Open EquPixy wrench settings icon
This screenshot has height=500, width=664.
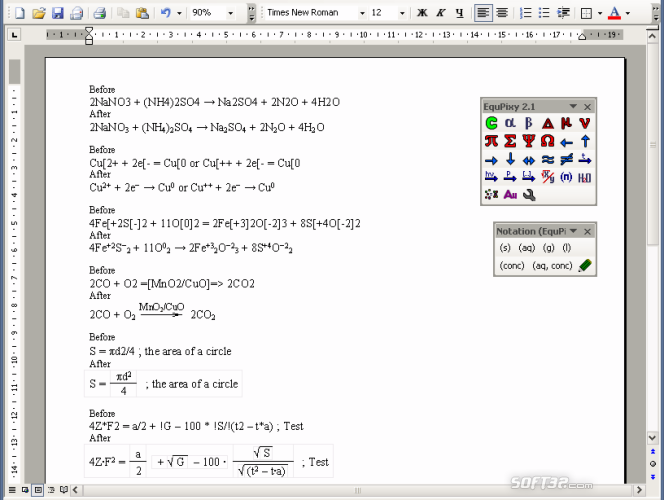click(x=529, y=195)
